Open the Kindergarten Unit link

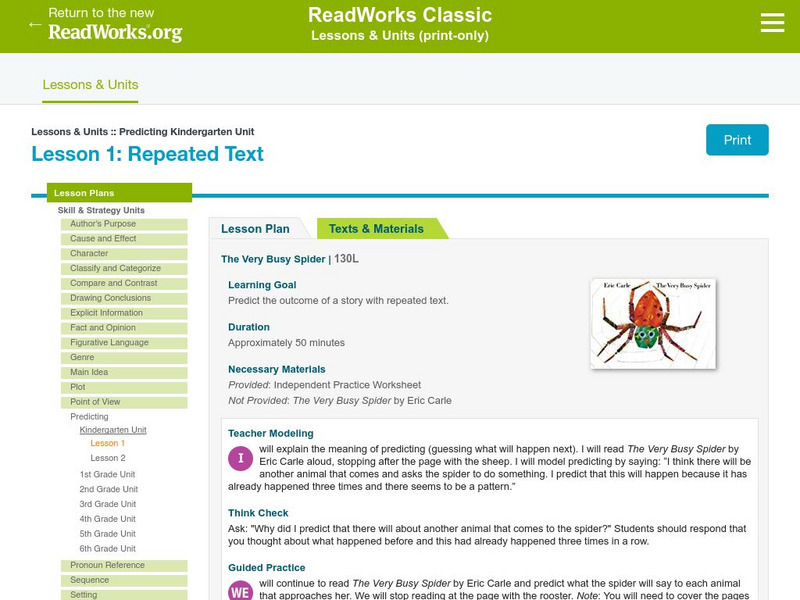(113, 430)
